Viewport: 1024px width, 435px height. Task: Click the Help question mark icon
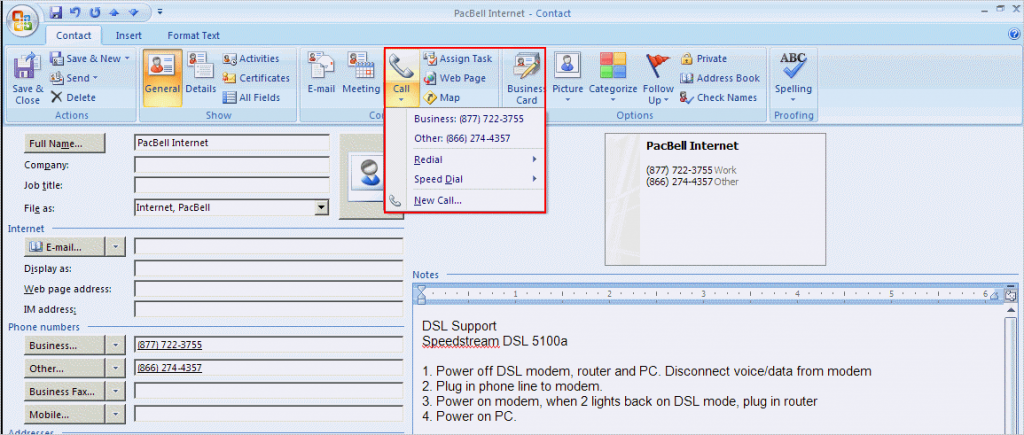point(1014,35)
